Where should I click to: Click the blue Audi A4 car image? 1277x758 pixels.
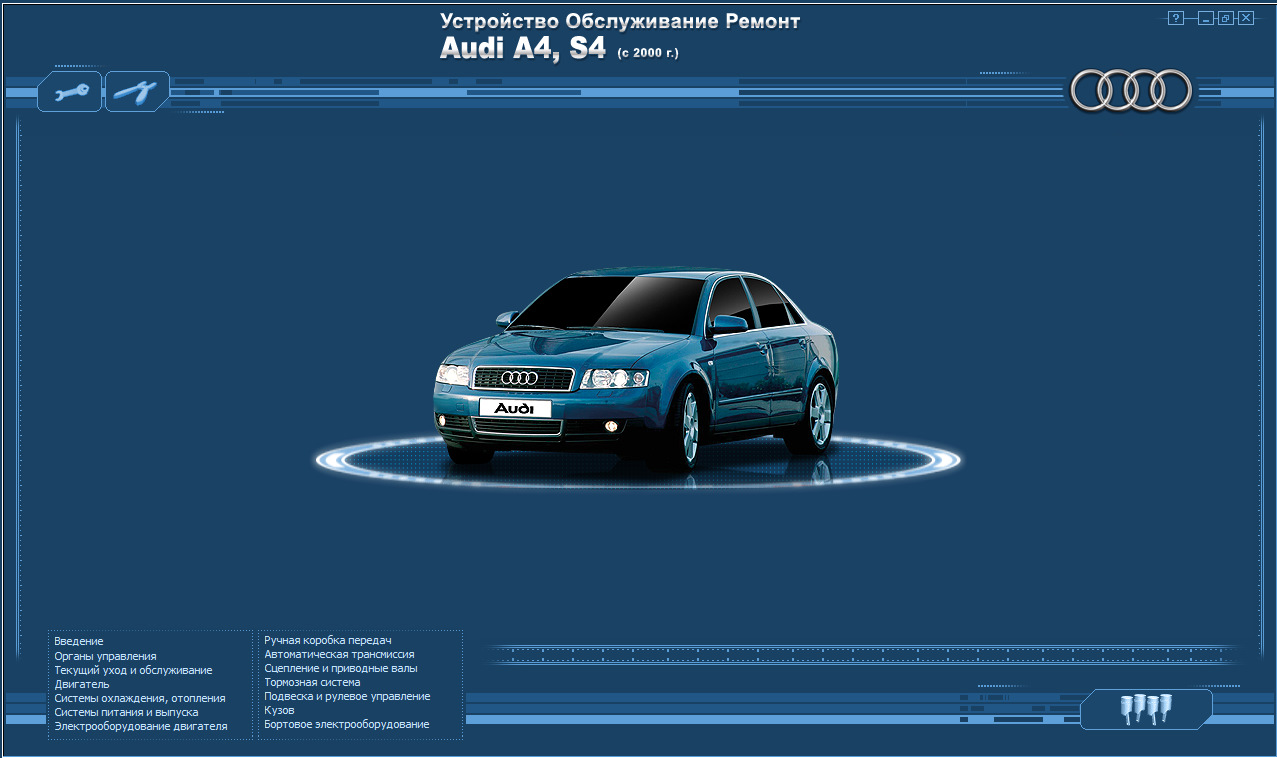636,368
